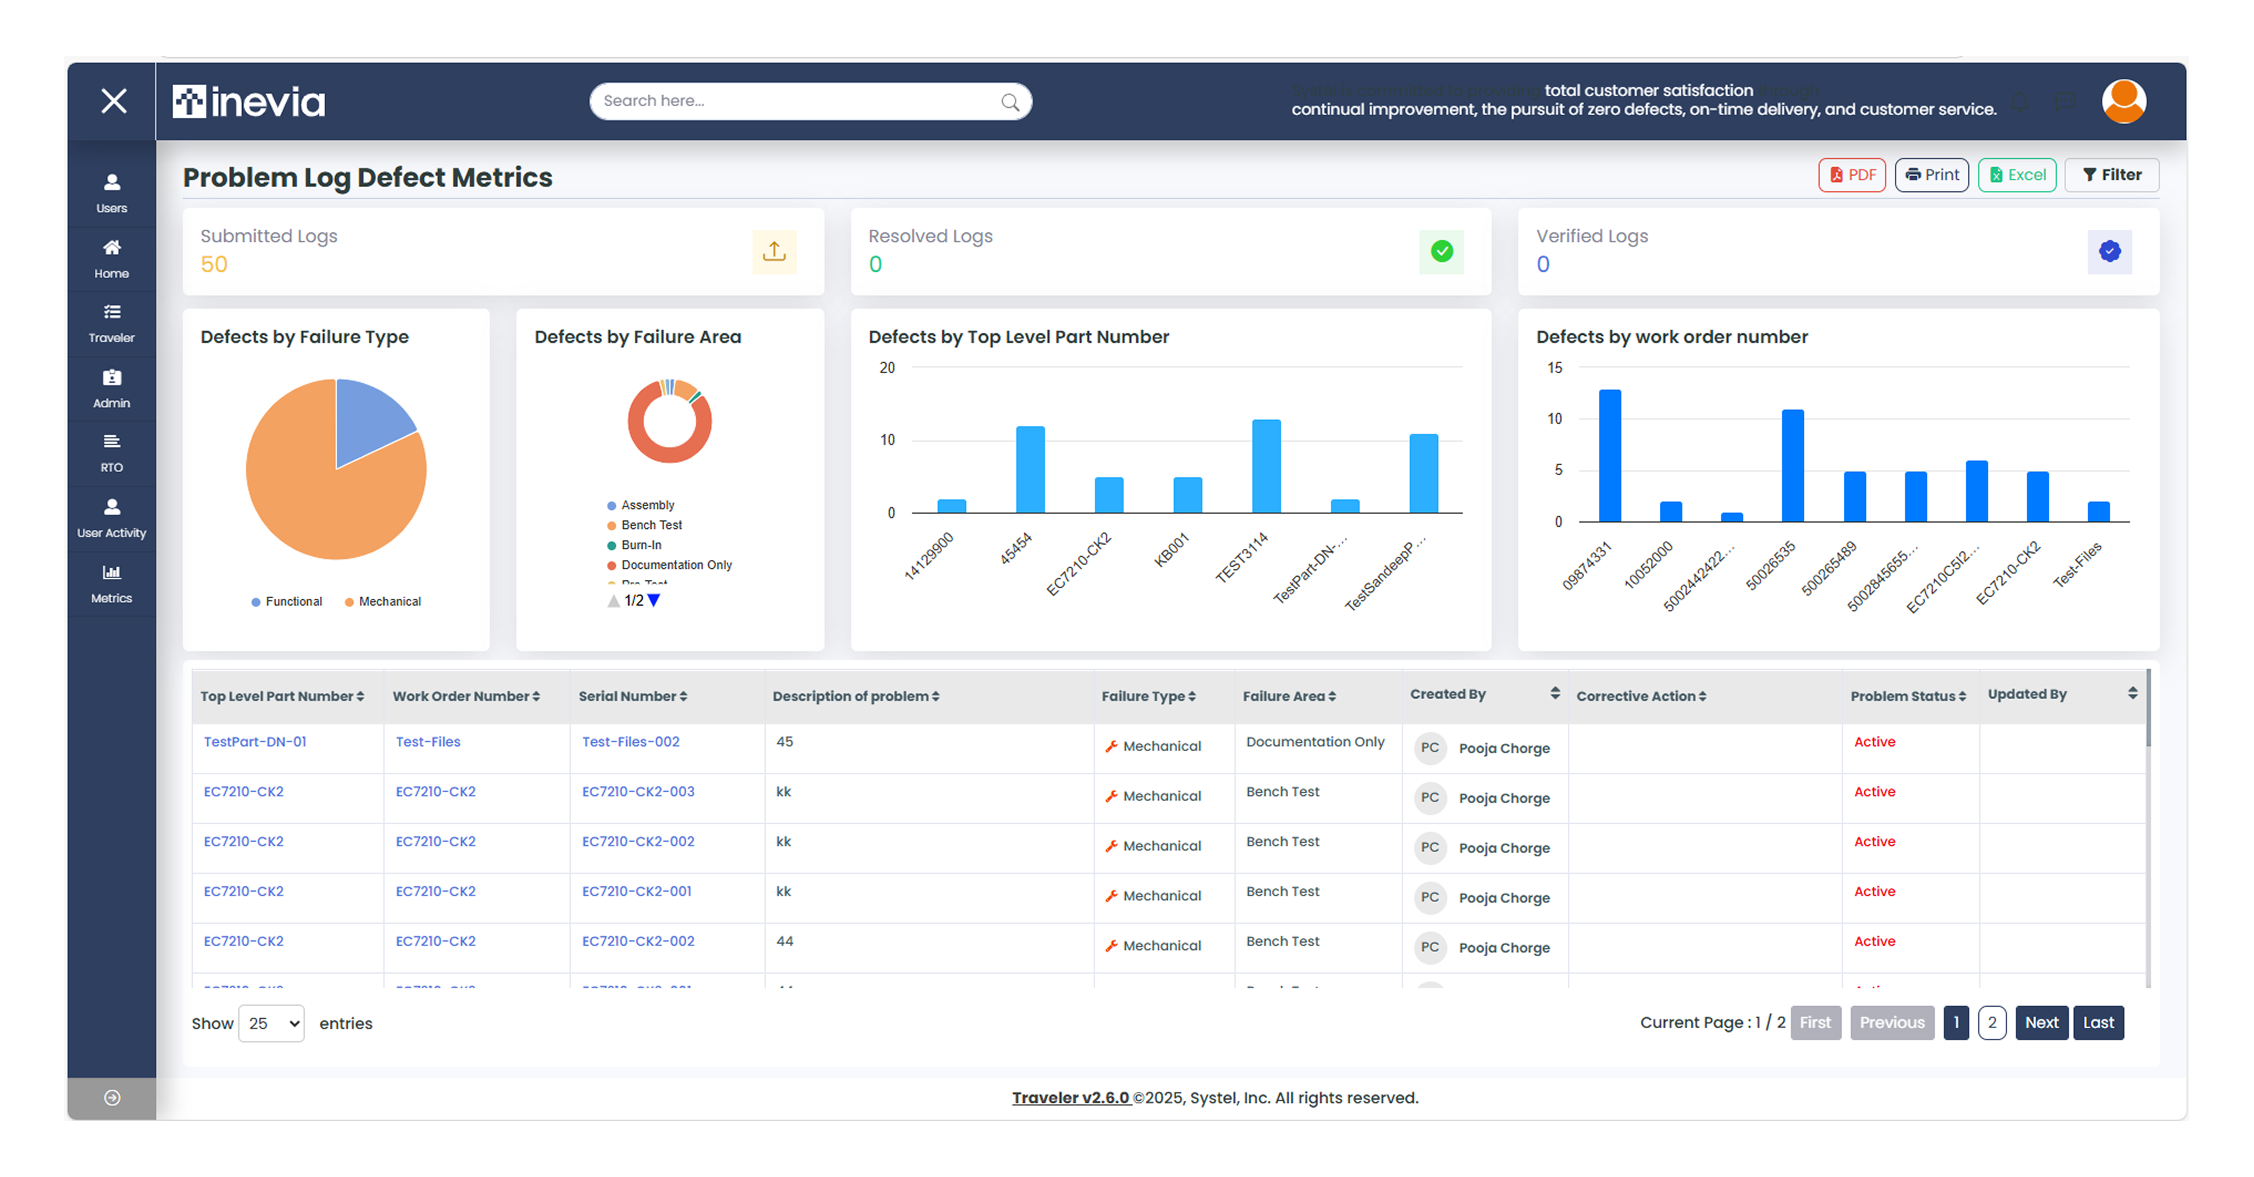
Task: Click the Resolved Logs green check icon
Action: 1441,251
